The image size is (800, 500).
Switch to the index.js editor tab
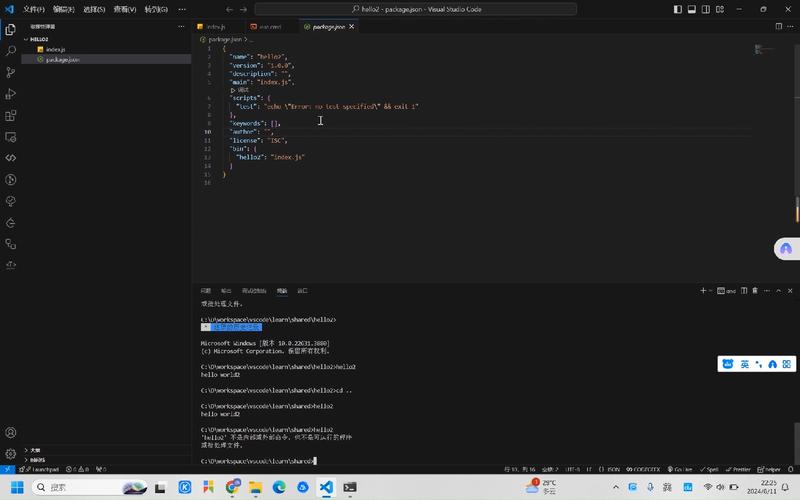[216, 27]
